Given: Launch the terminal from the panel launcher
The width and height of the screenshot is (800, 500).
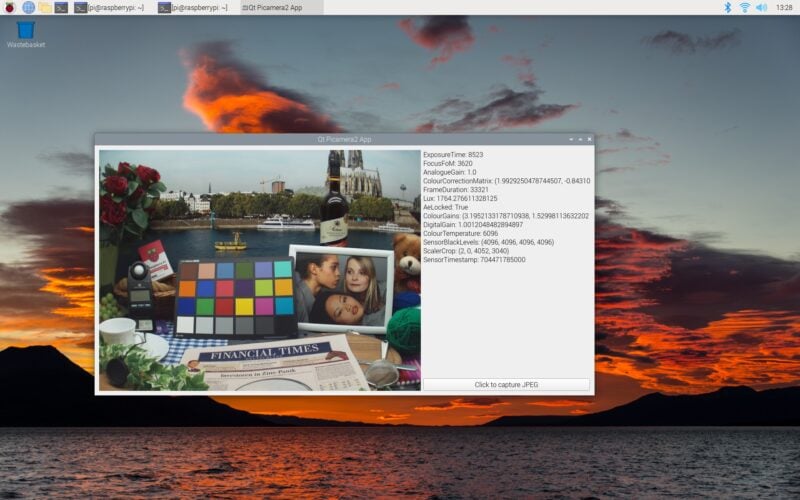Looking at the screenshot, I should coord(61,7).
